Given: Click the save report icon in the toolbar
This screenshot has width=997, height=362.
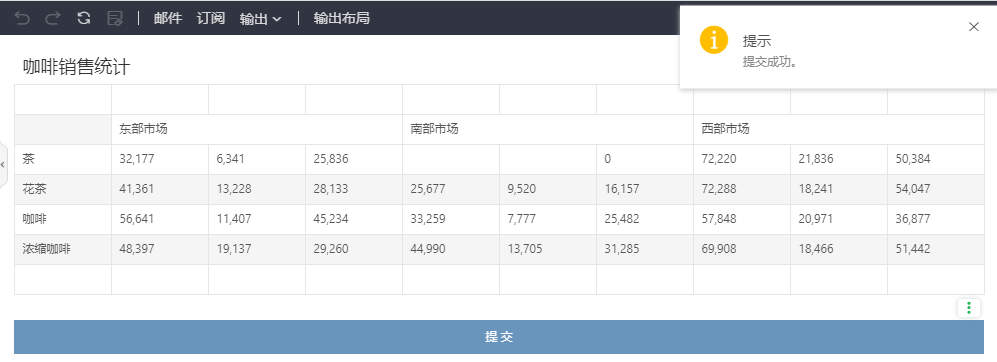Looking at the screenshot, I should [115, 18].
